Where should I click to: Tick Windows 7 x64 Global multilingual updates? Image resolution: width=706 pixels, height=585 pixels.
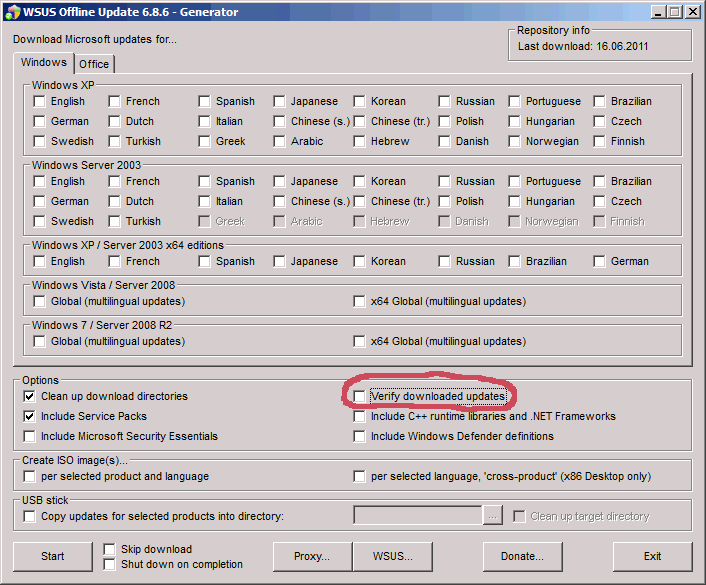[x=359, y=342]
